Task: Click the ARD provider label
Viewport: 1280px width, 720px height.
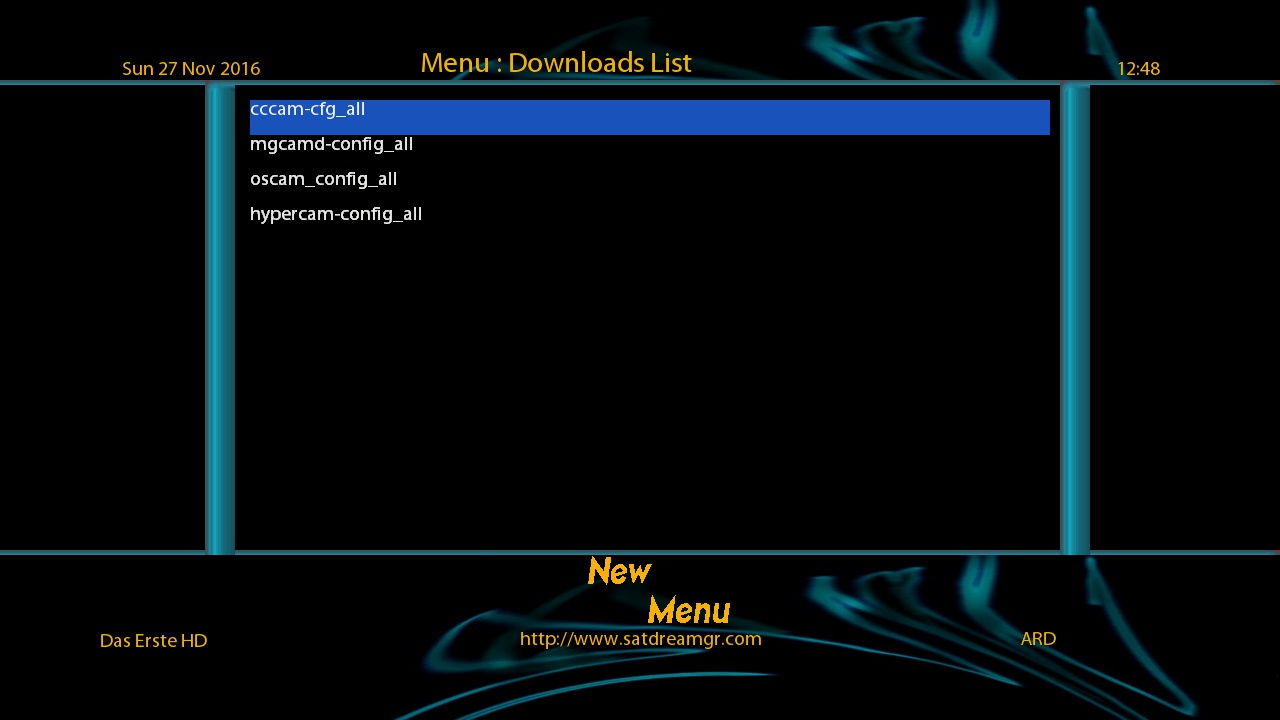Action: (x=1038, y=638)
